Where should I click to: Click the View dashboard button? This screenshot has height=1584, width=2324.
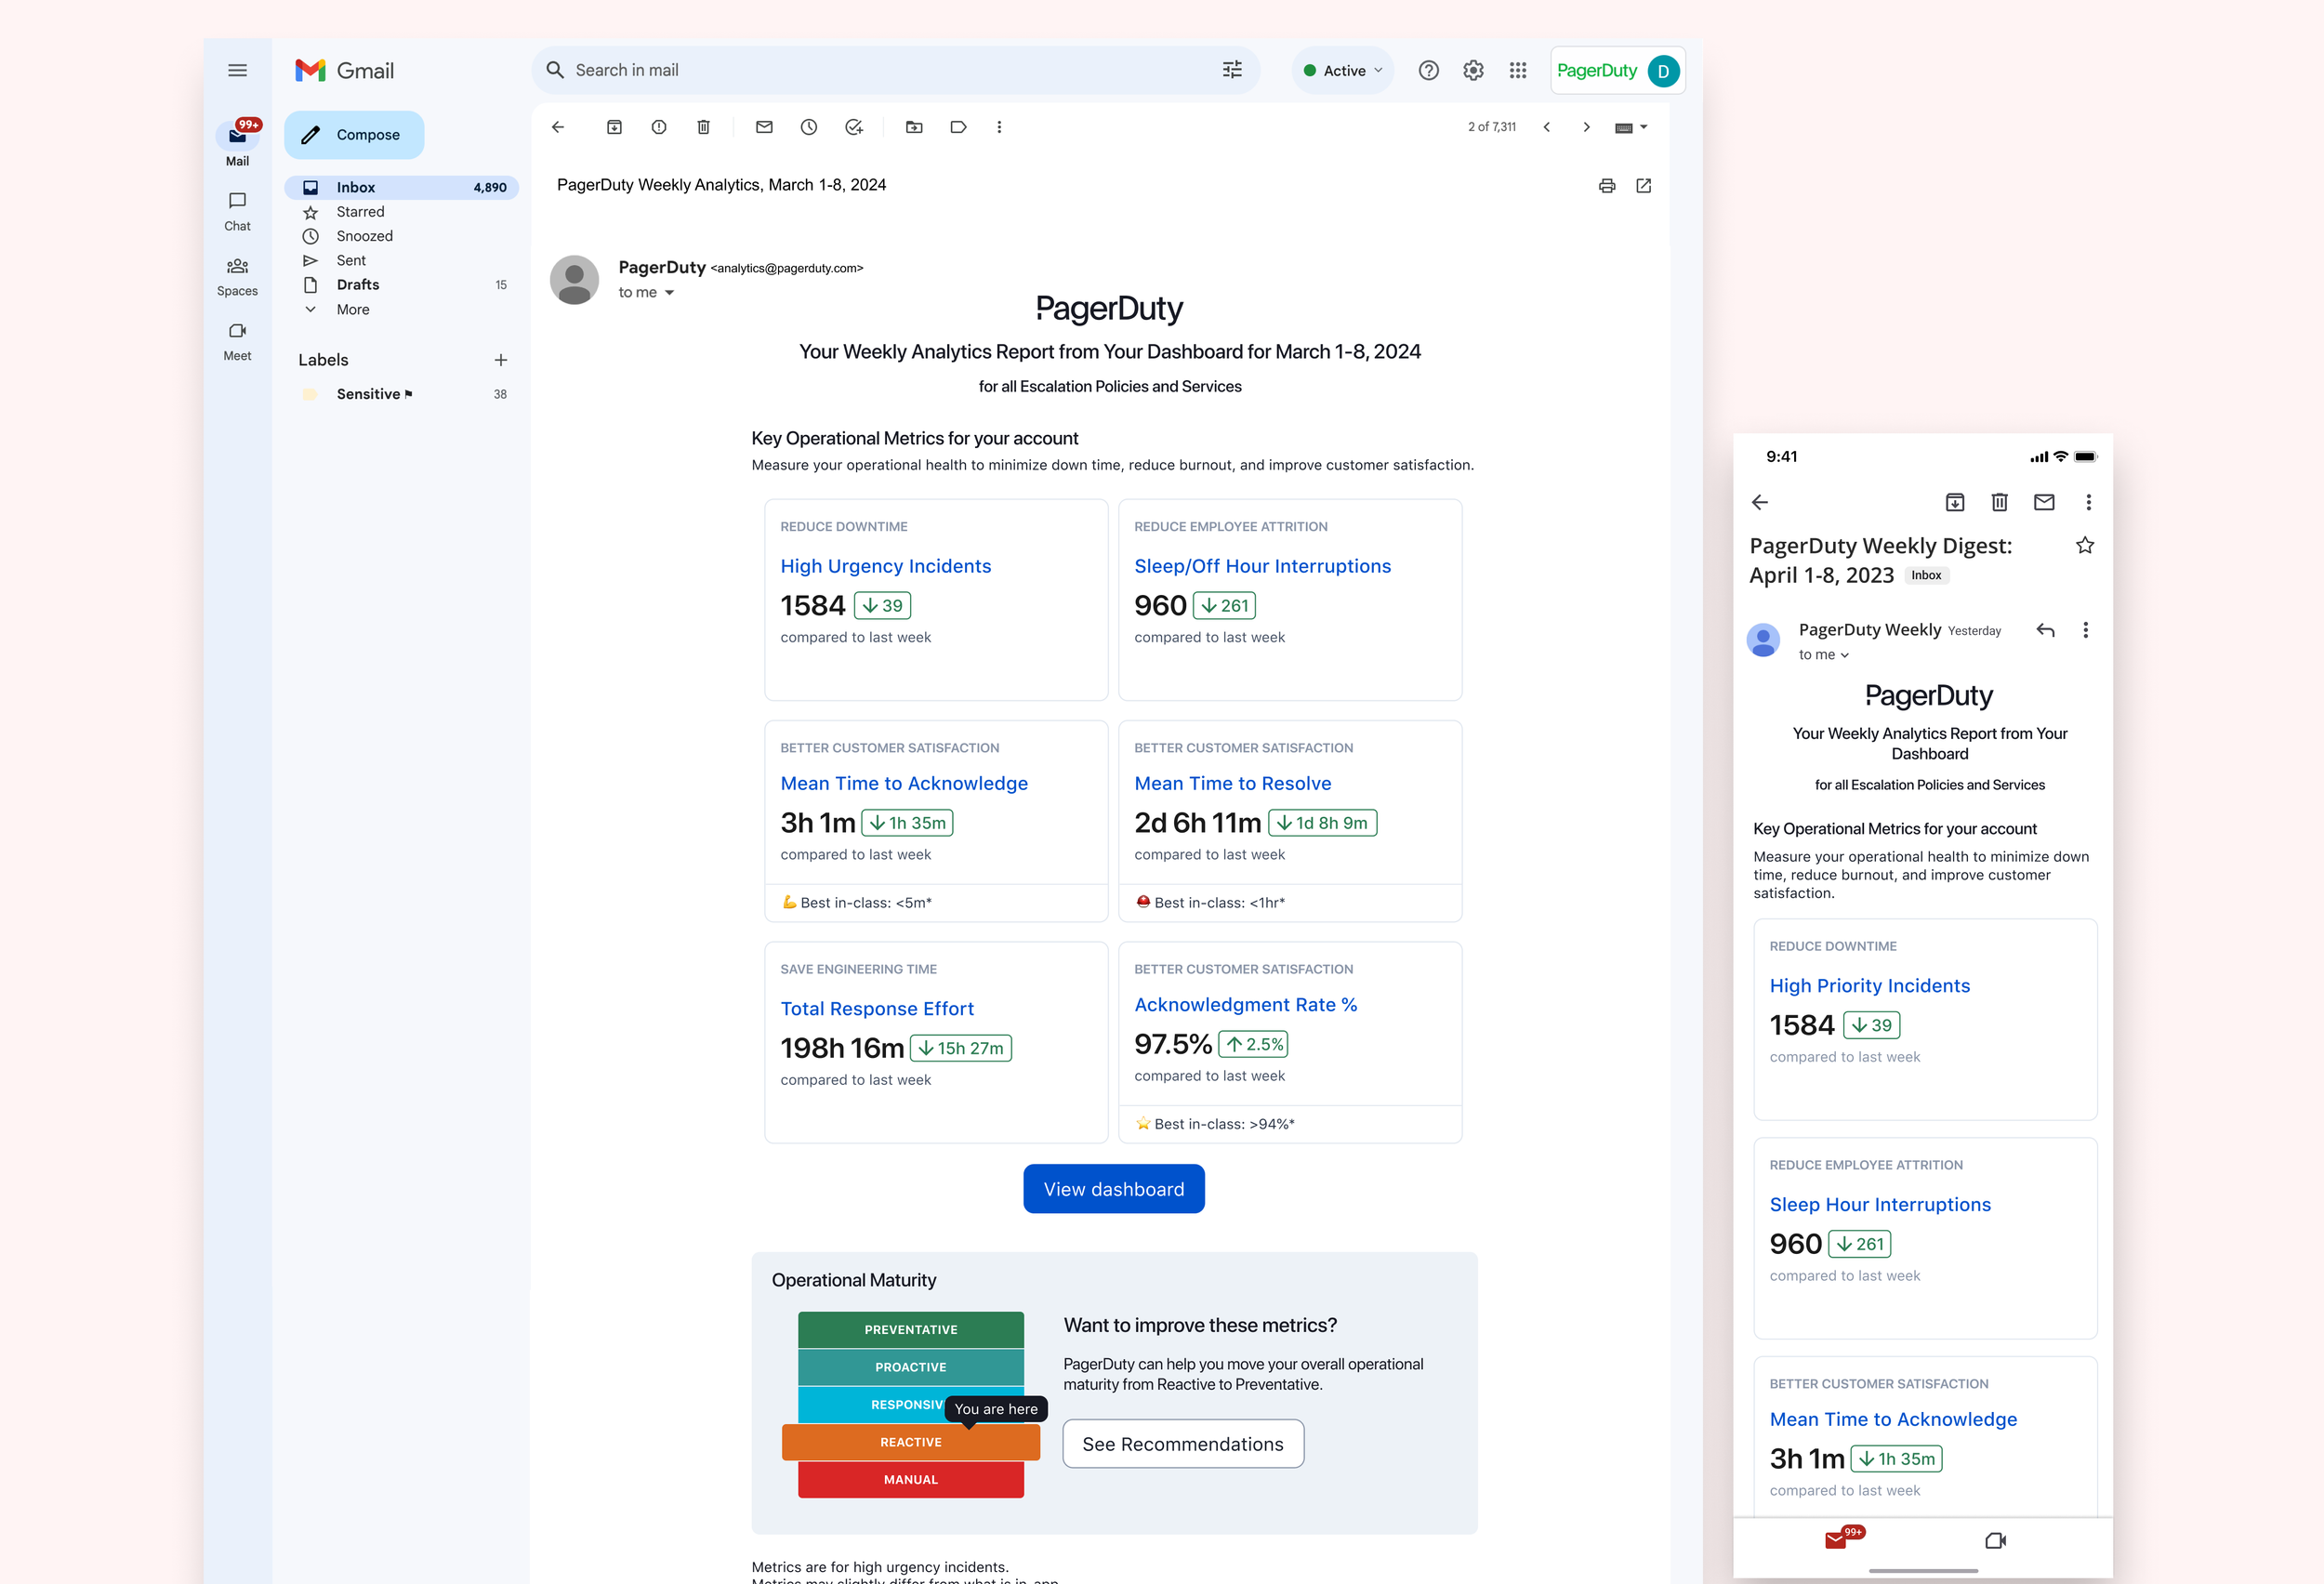pos(1113,1188)
